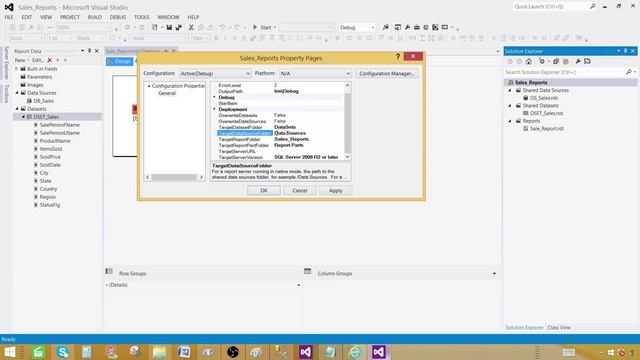Click the Show All Files icon in Solution Explorer
640x360 pixels.
[565, 61]
